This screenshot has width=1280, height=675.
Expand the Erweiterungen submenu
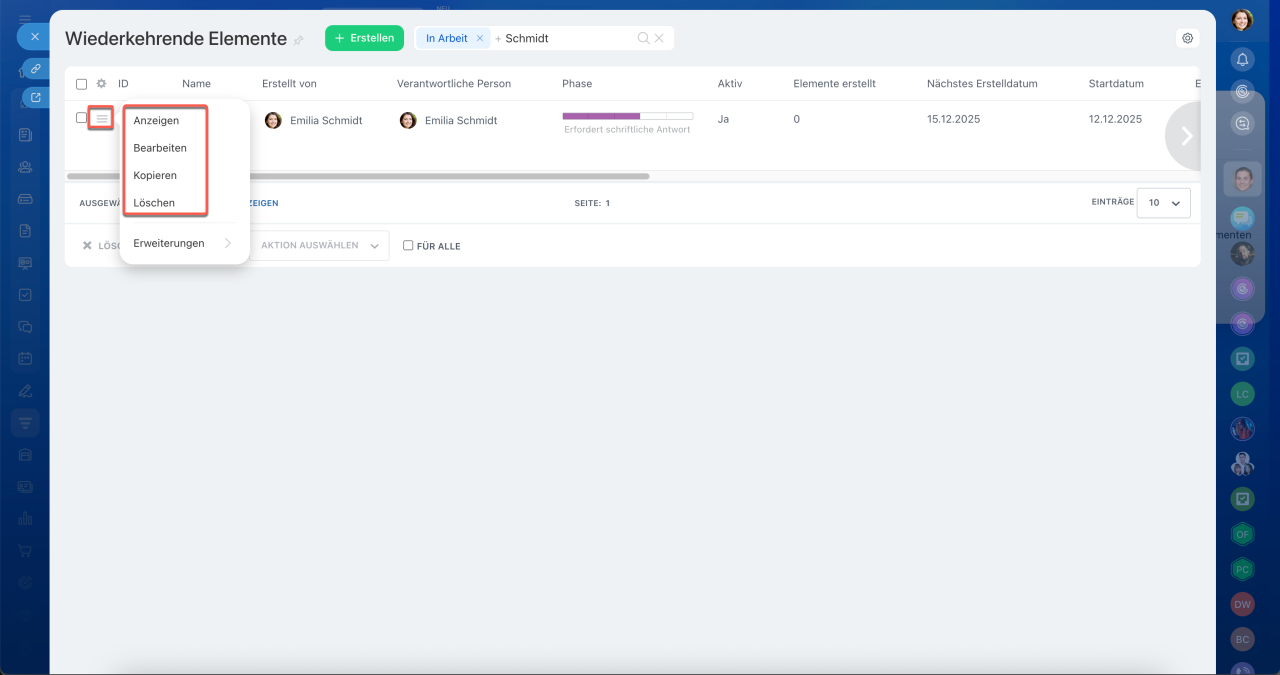[180, 243]
